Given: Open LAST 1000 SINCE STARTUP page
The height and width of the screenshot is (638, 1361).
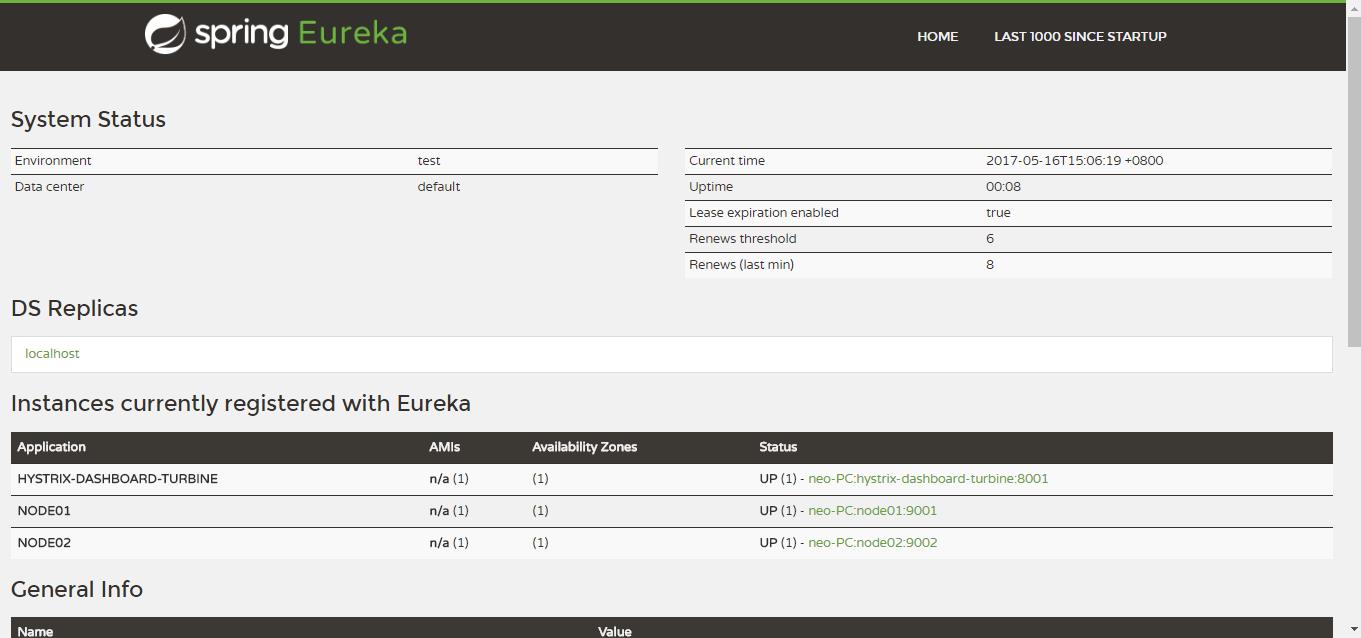Looking at the screenshot, I should click(x=1080, y=37).
